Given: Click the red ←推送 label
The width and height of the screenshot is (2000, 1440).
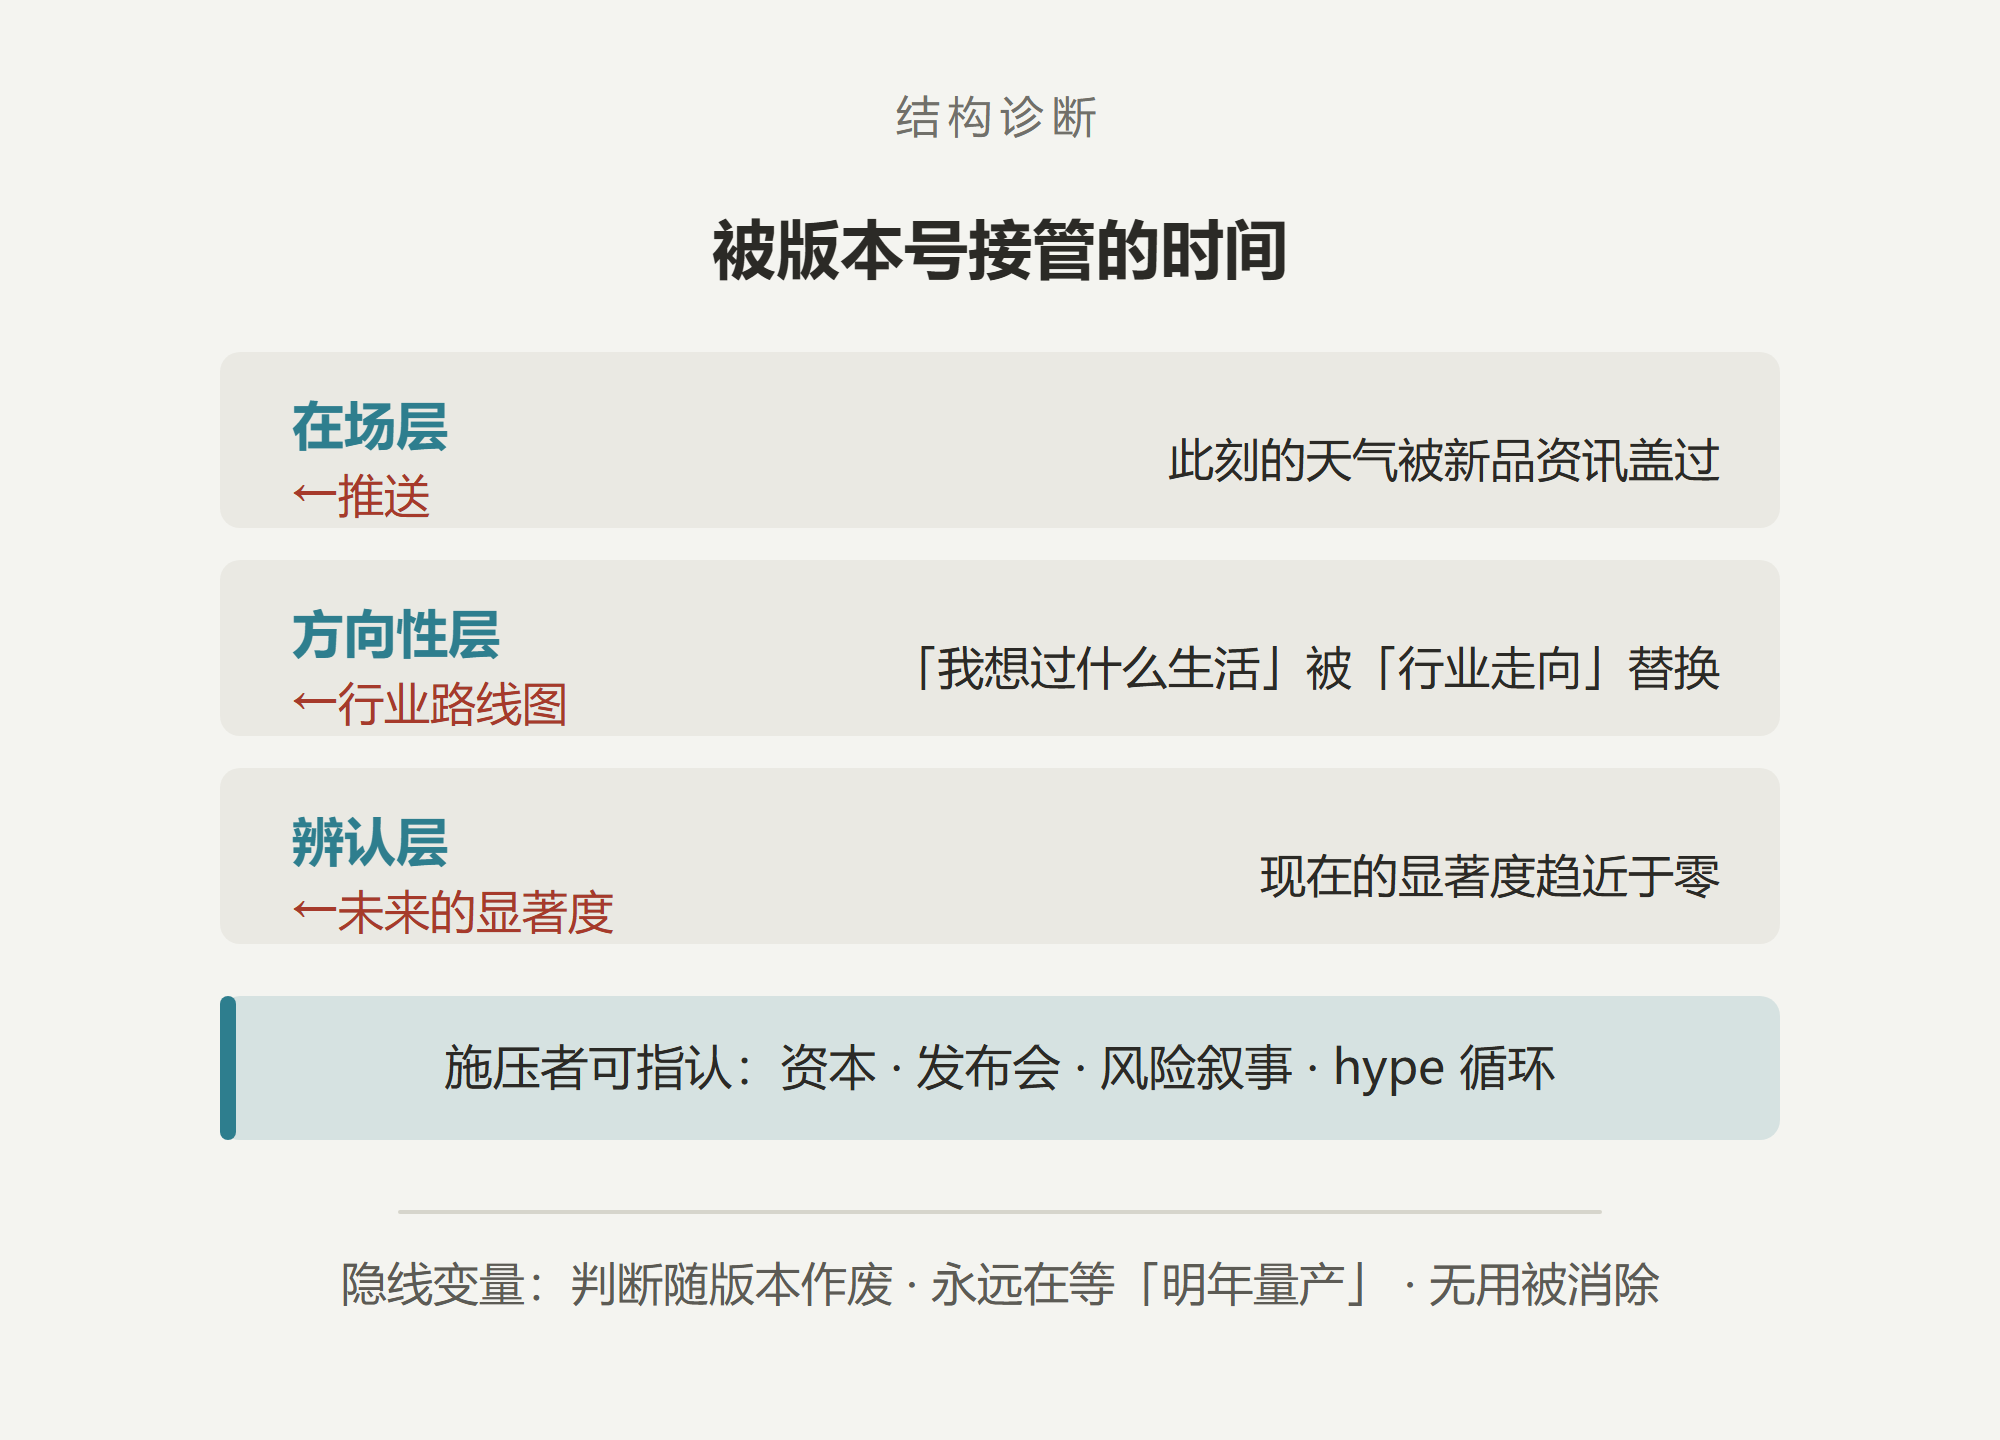Looking at the screenshot, I should 361,496.
